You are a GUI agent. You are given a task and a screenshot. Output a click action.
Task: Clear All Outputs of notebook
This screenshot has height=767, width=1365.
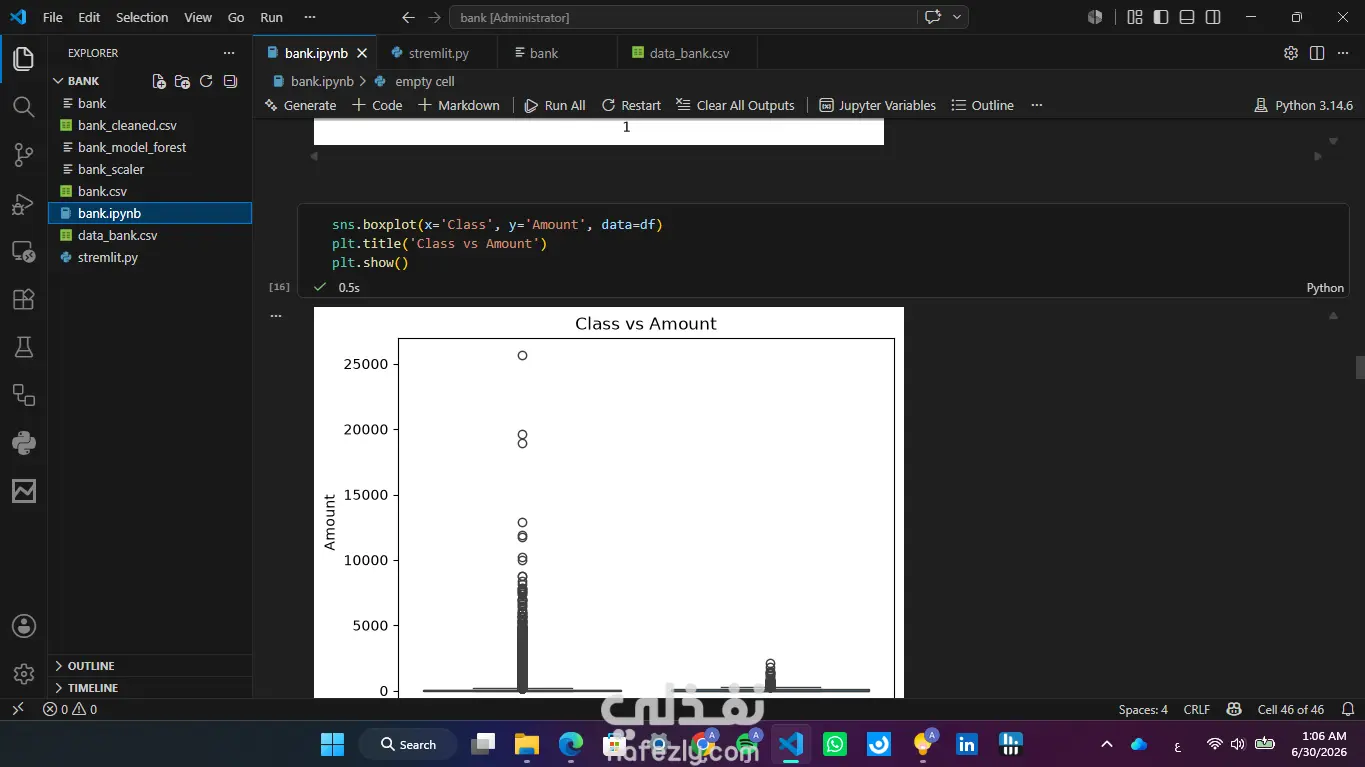[735, 105]
